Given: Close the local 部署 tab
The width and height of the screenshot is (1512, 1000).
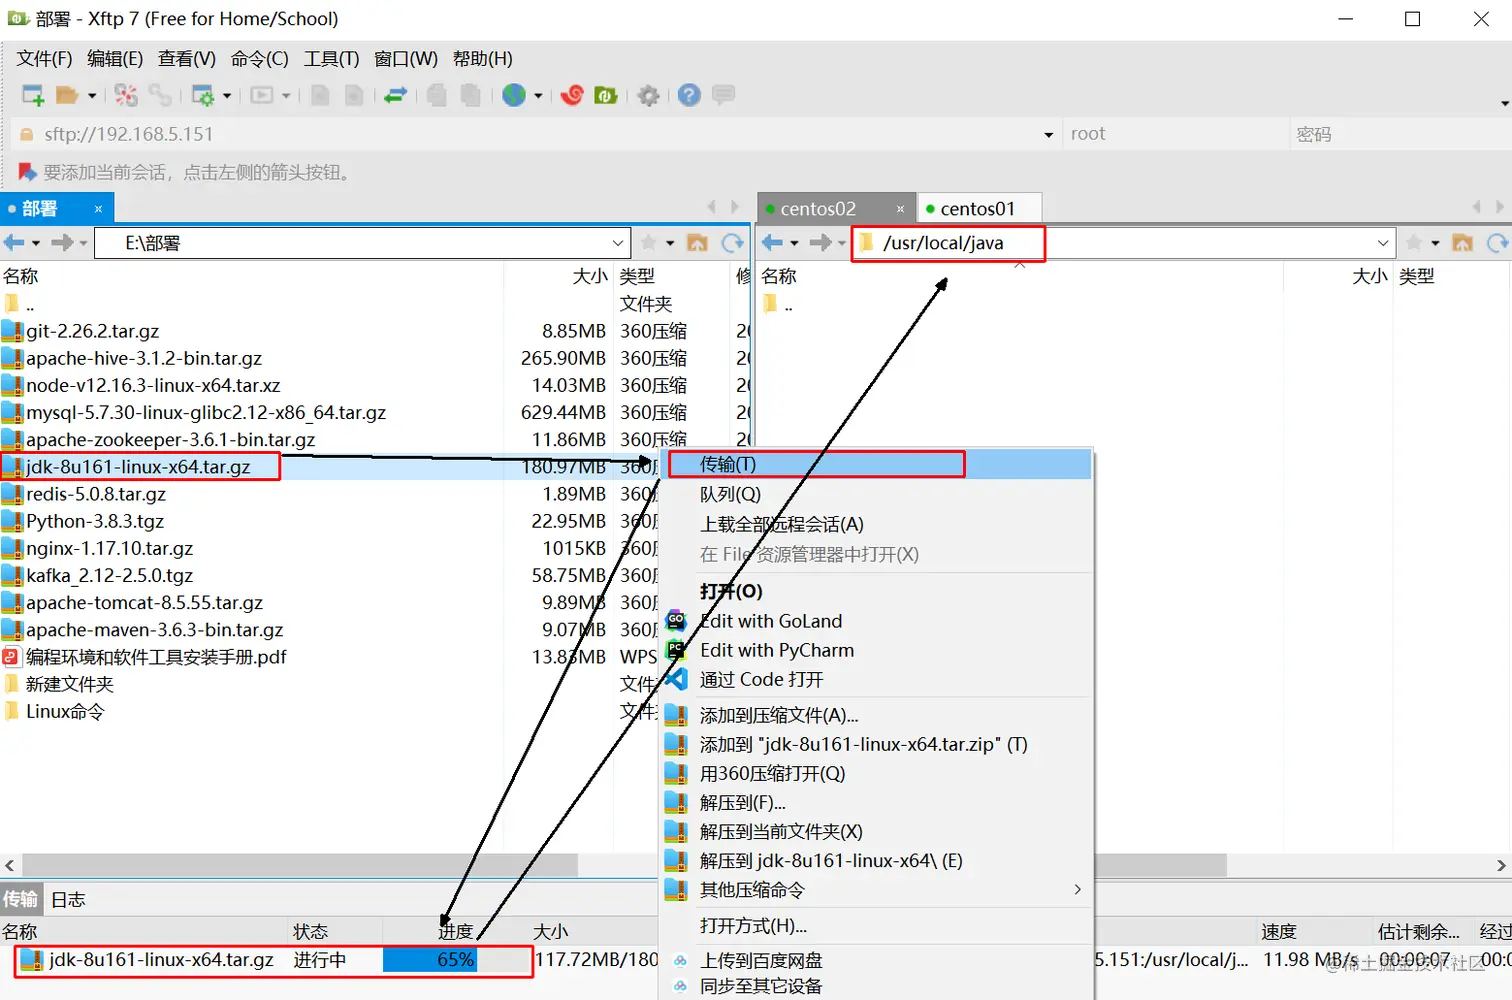Looking at the screenshot, I should pos(98,209).
